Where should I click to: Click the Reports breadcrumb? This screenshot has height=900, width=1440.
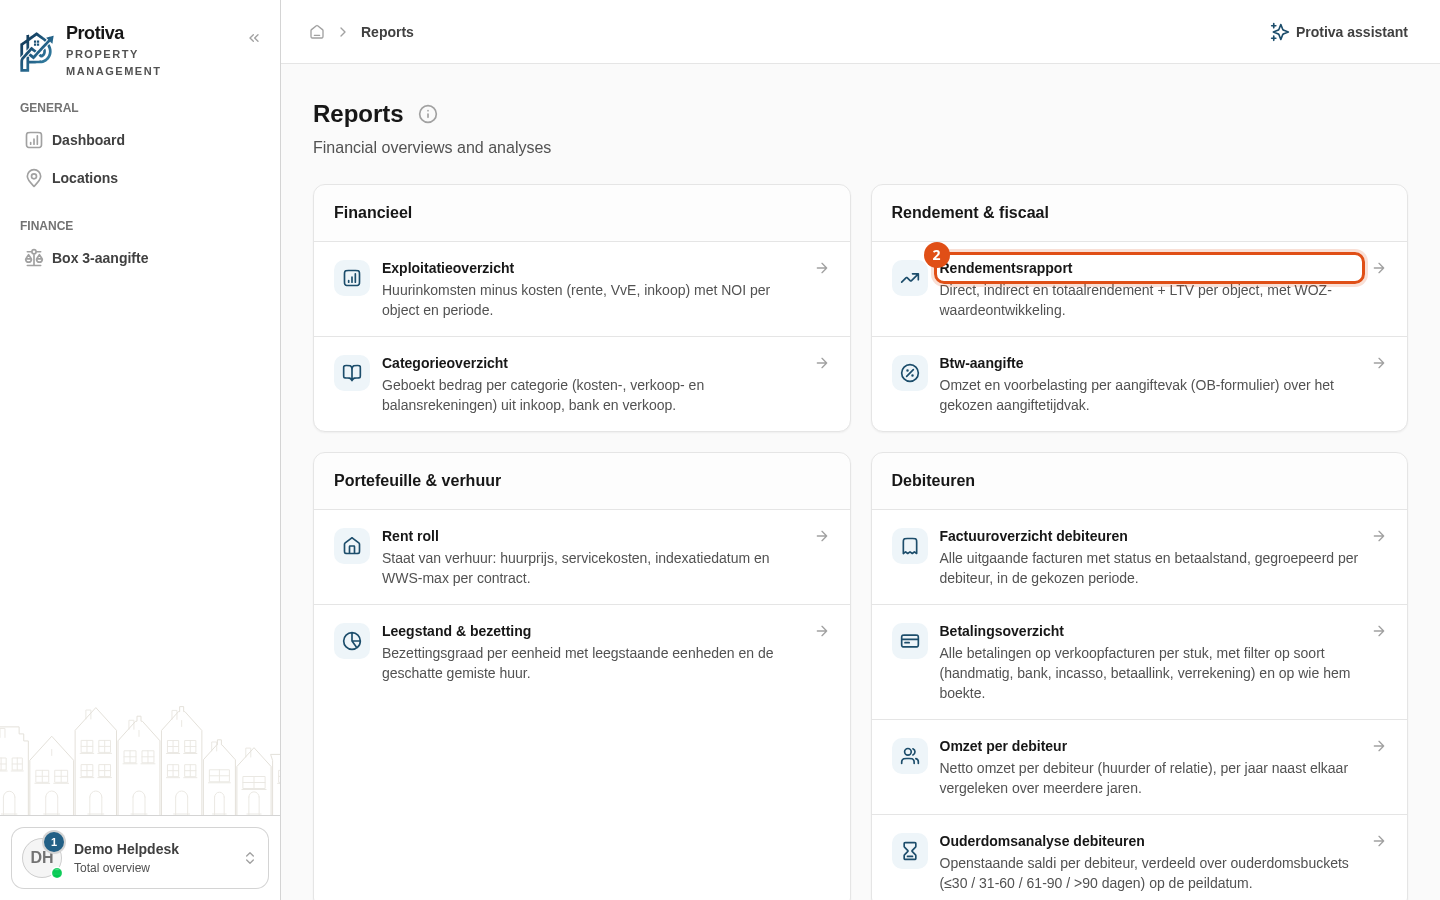coord(387,32)
